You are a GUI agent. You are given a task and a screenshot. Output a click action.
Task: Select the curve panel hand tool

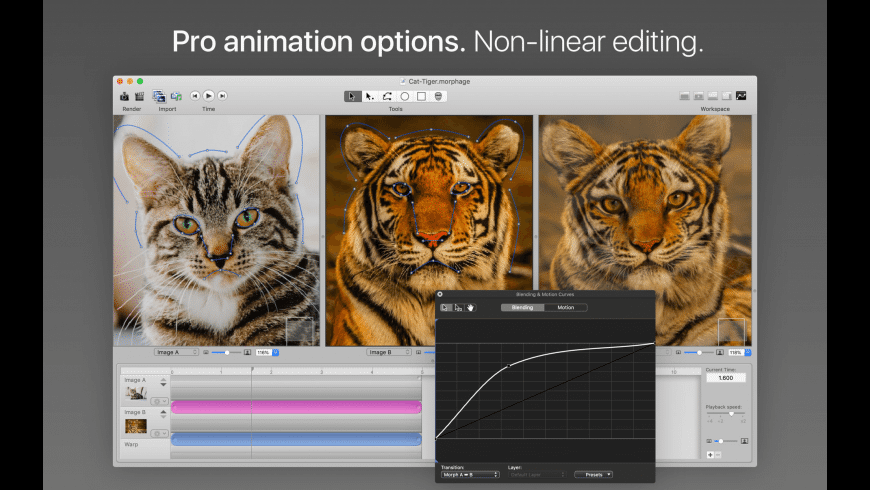pos(471,307)
